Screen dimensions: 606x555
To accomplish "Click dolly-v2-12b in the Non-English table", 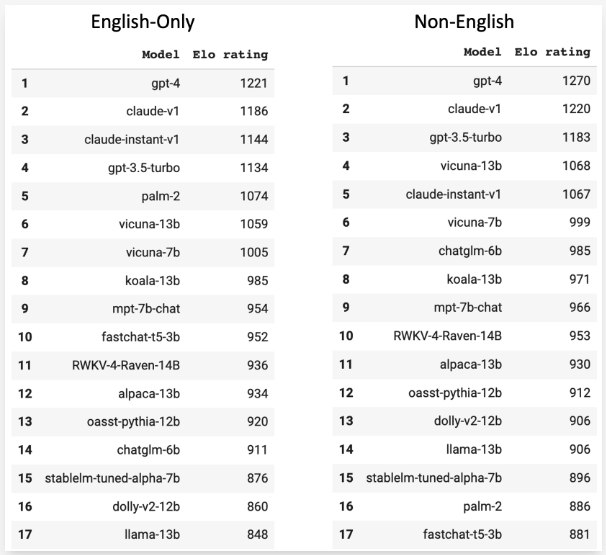I will click(x=468, y=421).
